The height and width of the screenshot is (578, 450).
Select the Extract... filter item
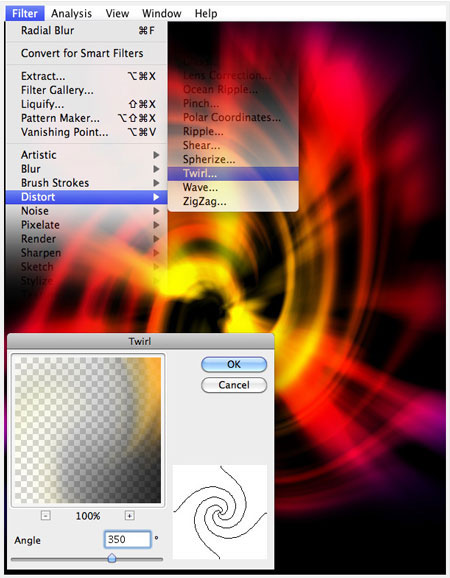(x=87, y=76)
